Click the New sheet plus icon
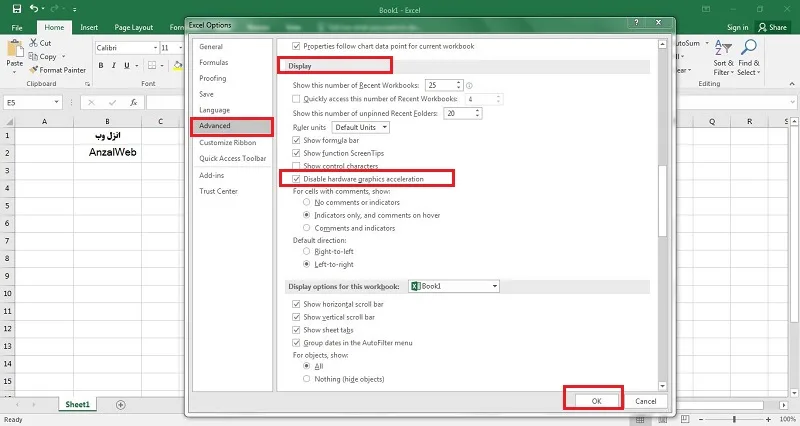Viewport: 800px width, 426px height. pyautogui.click(x=120, y=405)
